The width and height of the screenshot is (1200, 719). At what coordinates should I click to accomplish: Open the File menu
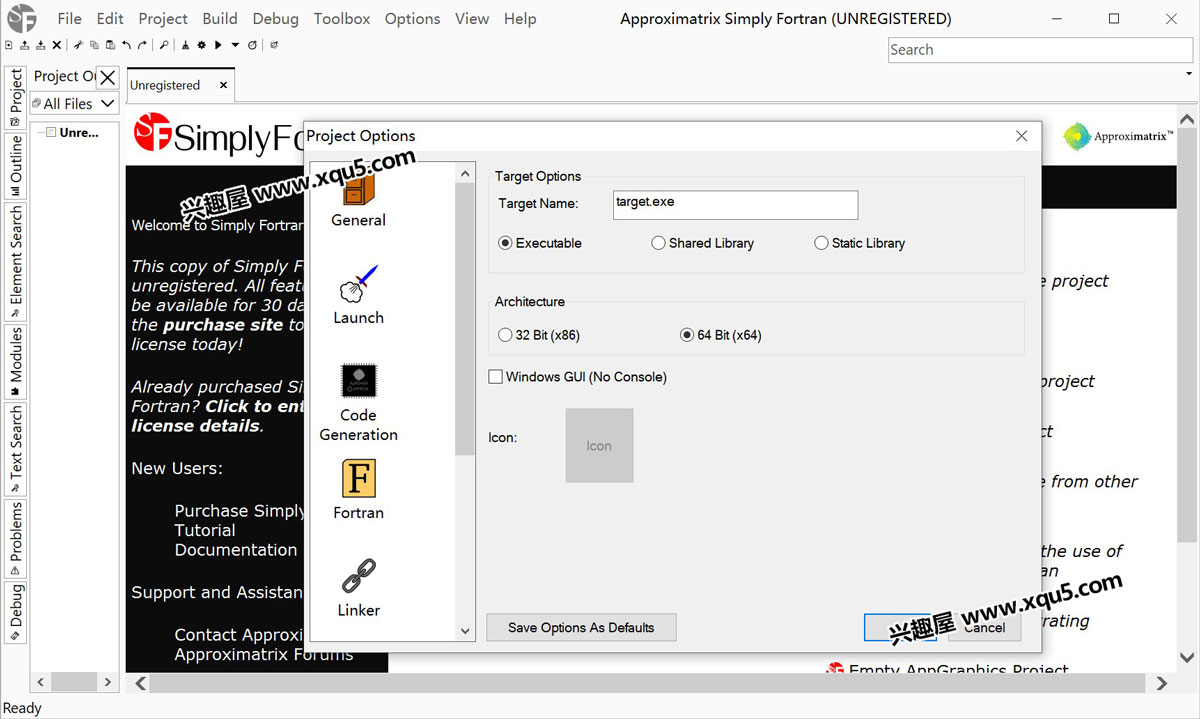tap(70, 18)
